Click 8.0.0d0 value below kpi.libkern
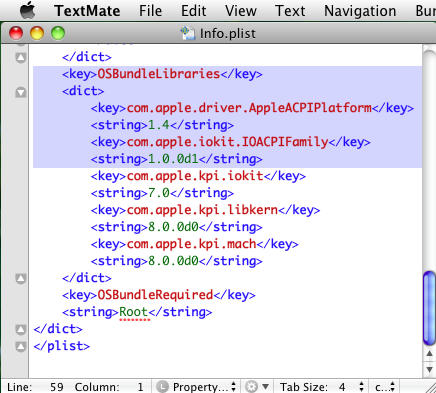436x393 pixels. click(x=173, y=227)
